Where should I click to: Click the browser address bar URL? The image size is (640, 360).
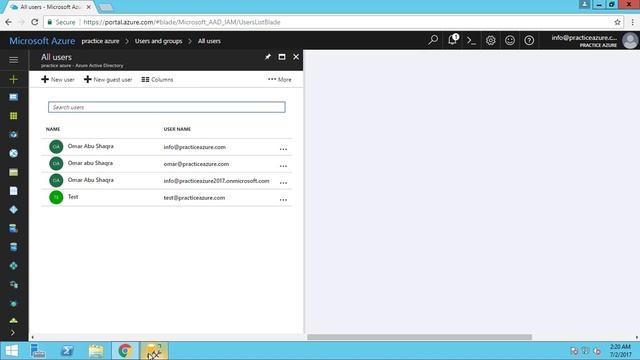point(182,22)
